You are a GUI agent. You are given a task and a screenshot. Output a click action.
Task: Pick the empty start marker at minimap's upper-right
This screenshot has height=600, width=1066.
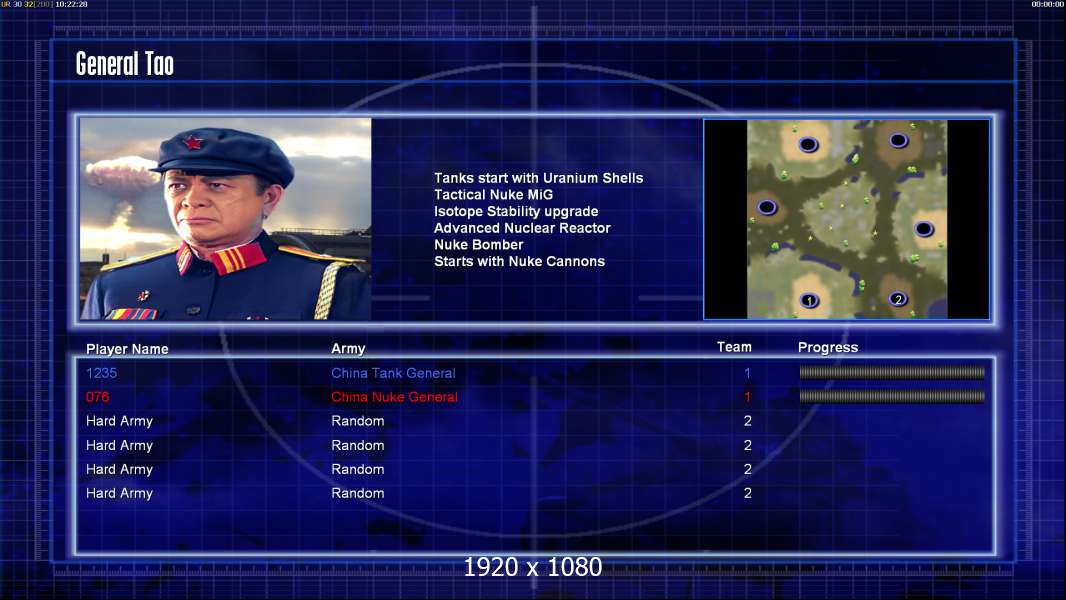(899, 141)
